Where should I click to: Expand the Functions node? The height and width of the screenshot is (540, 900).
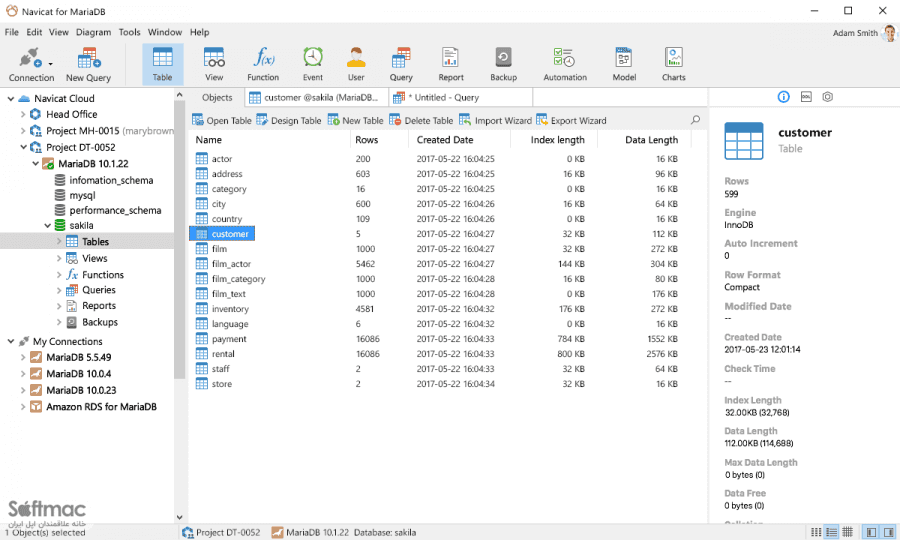[x=59, y=274]
